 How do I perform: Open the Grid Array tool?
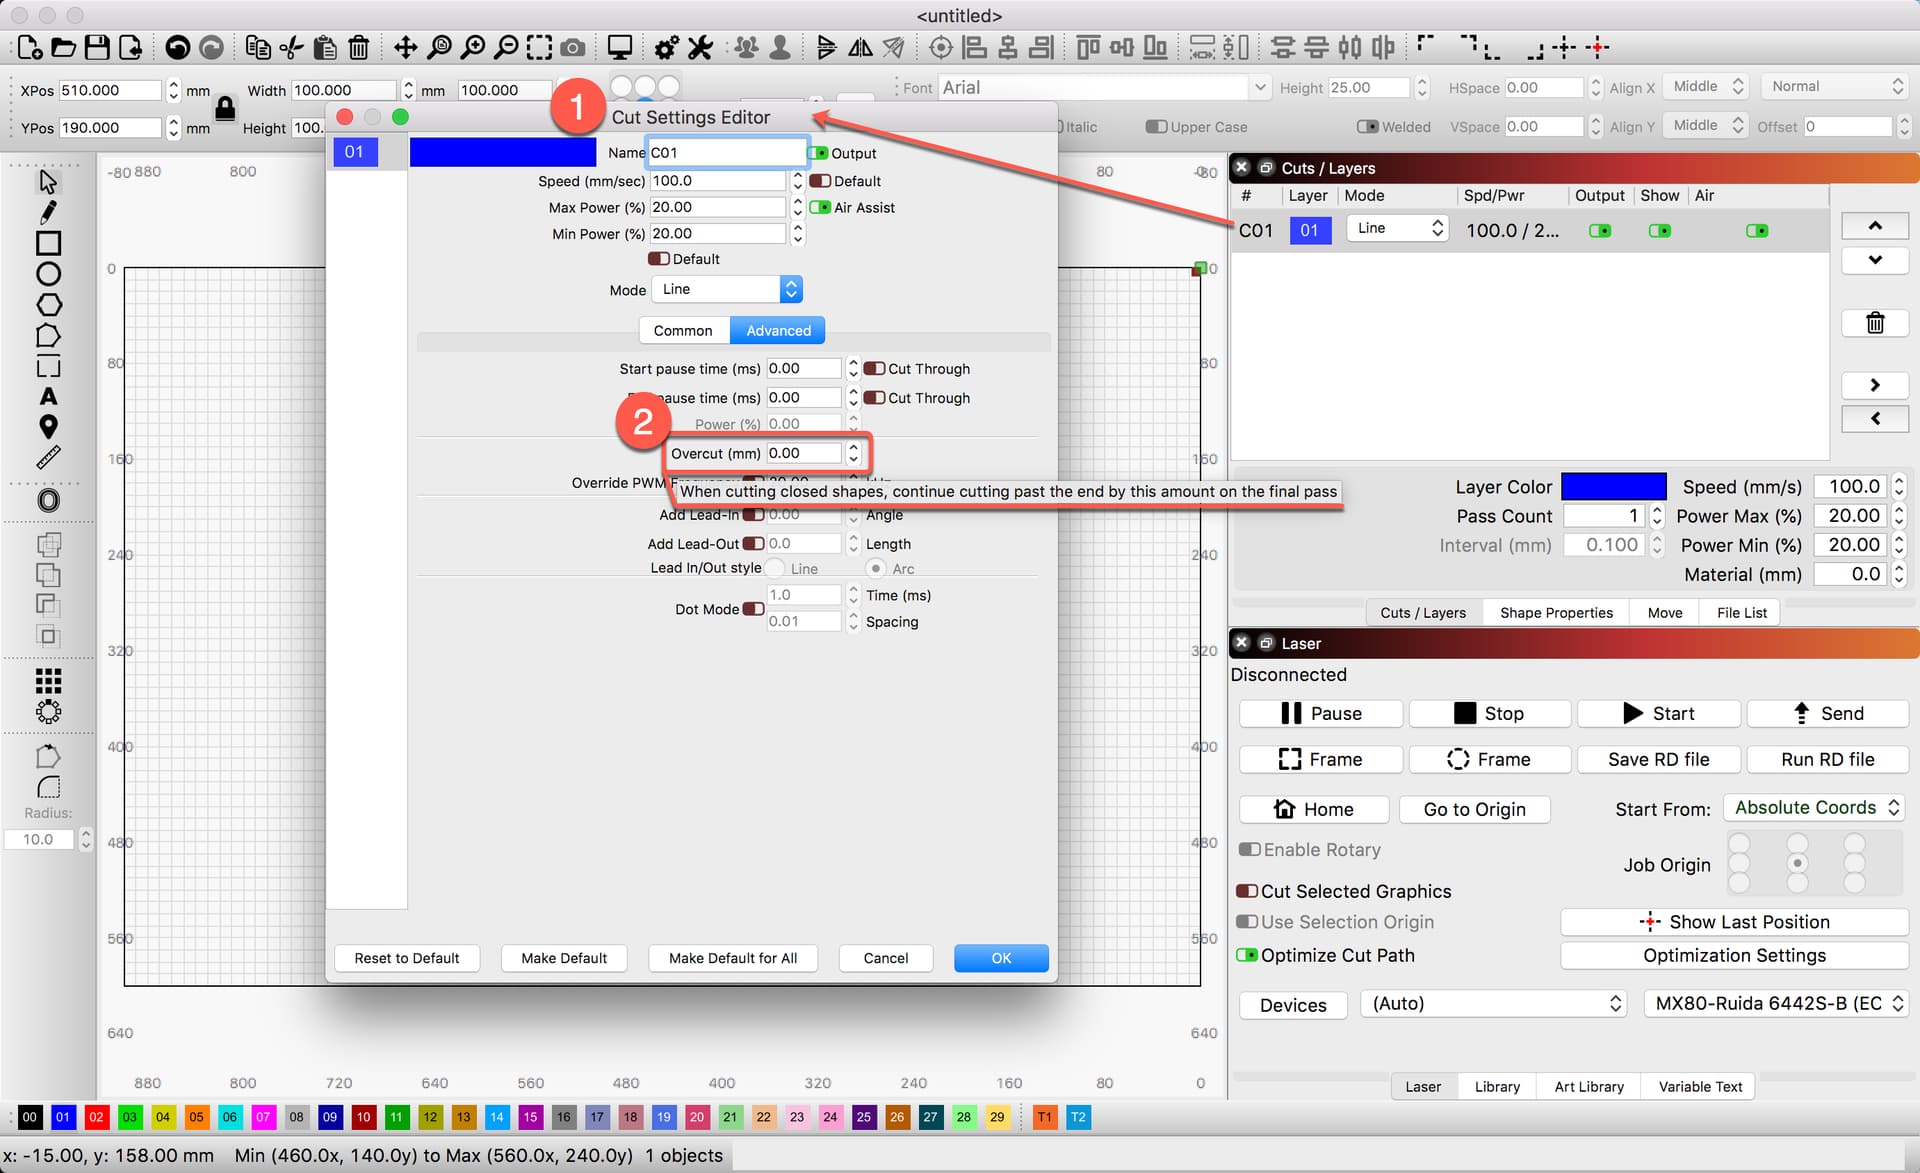[x=47, y=681]
